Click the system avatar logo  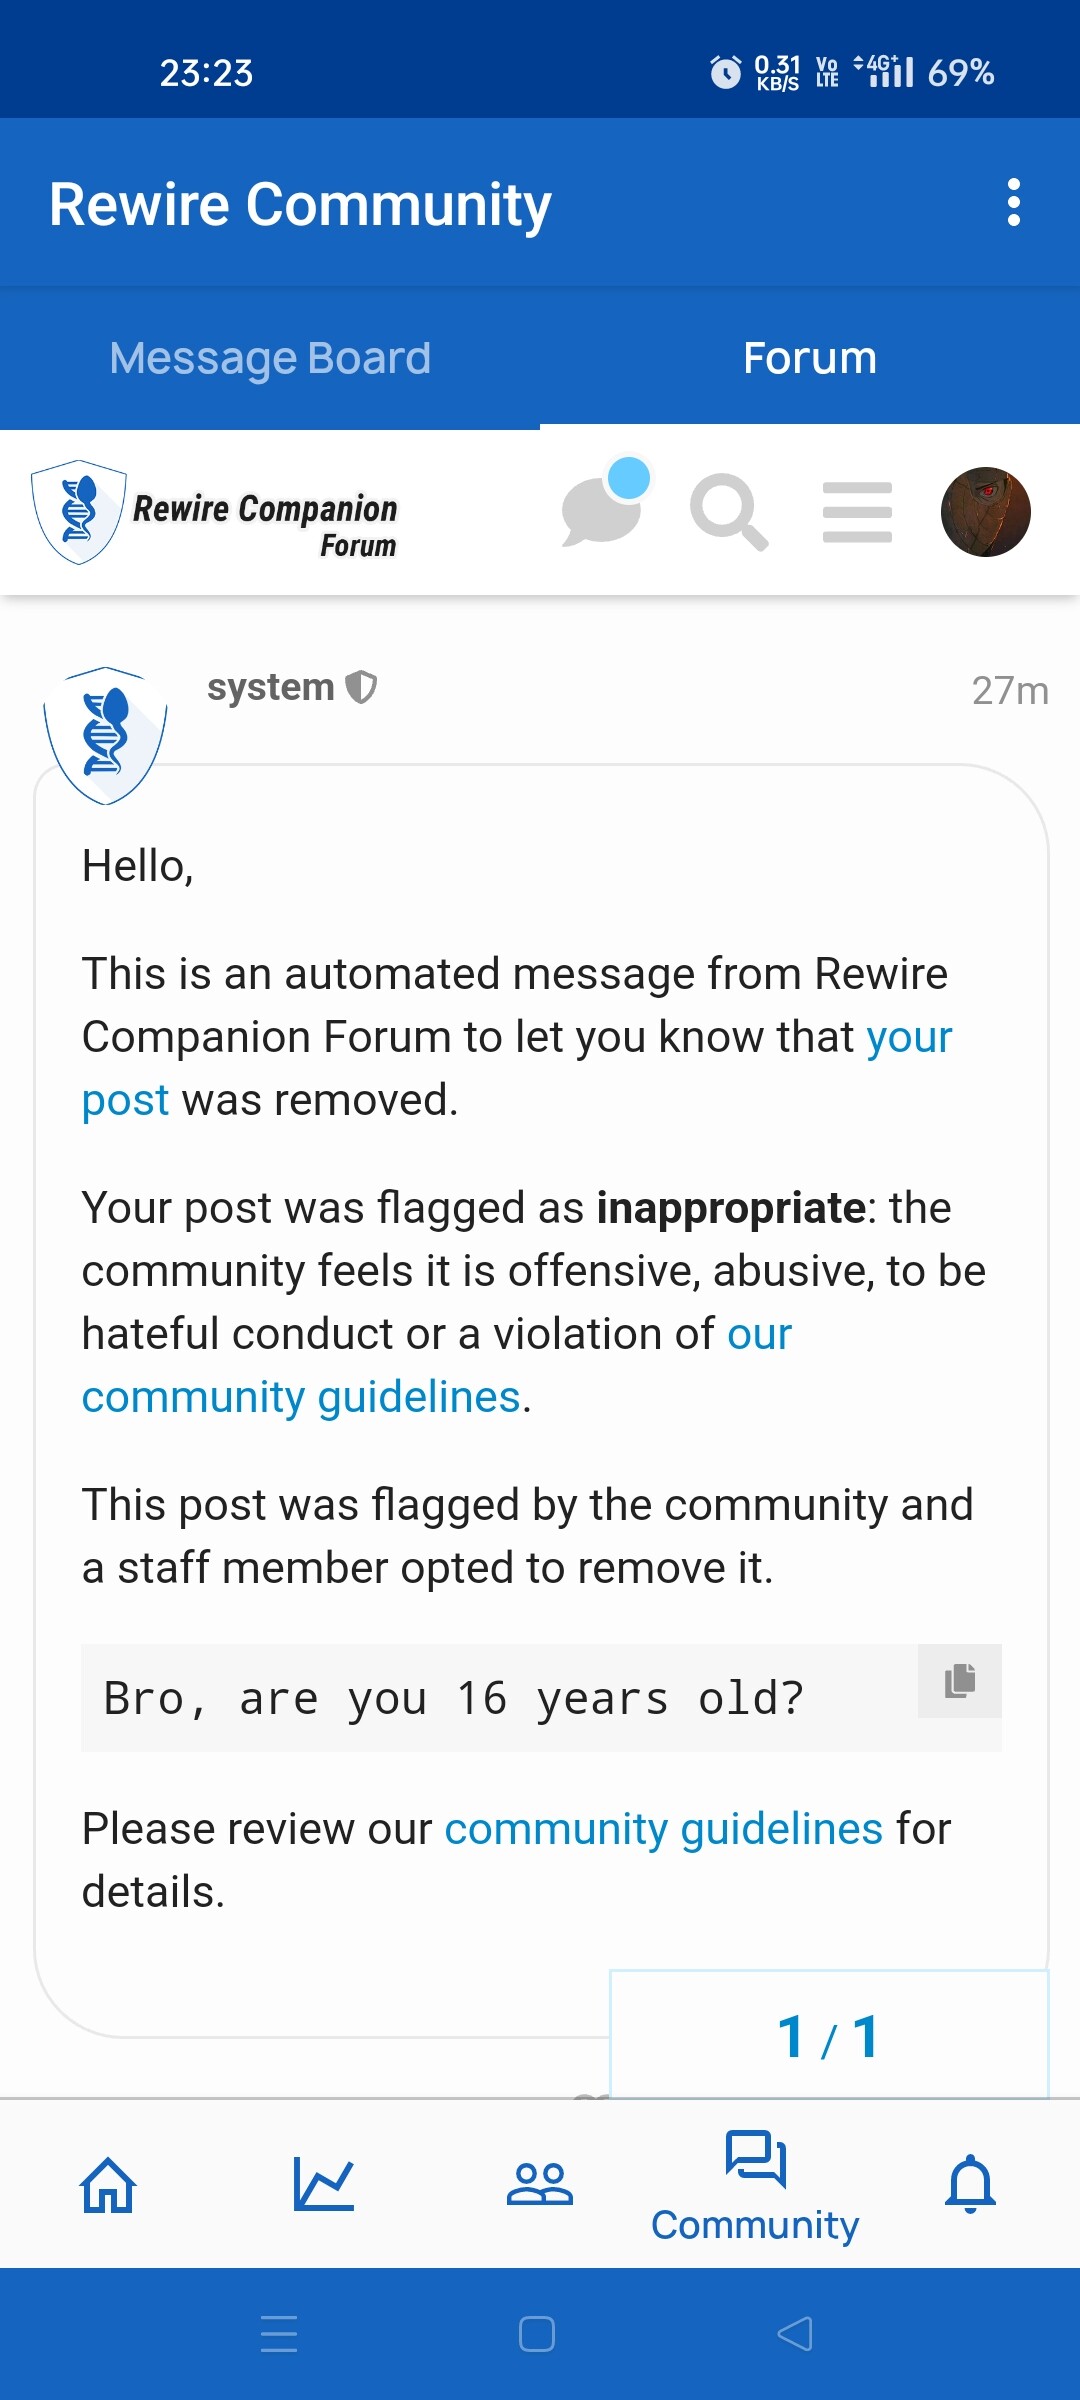(x=105, y=735)
